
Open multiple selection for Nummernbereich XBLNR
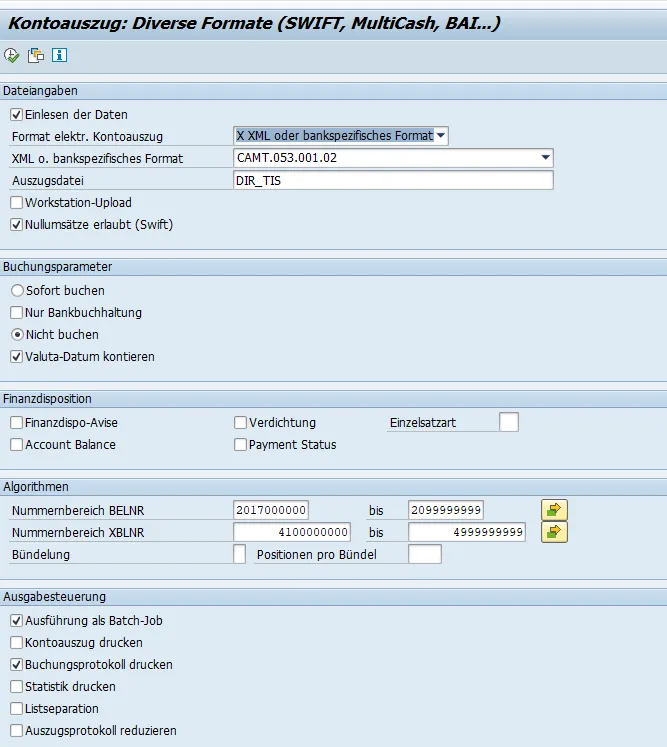coord(554,532)
